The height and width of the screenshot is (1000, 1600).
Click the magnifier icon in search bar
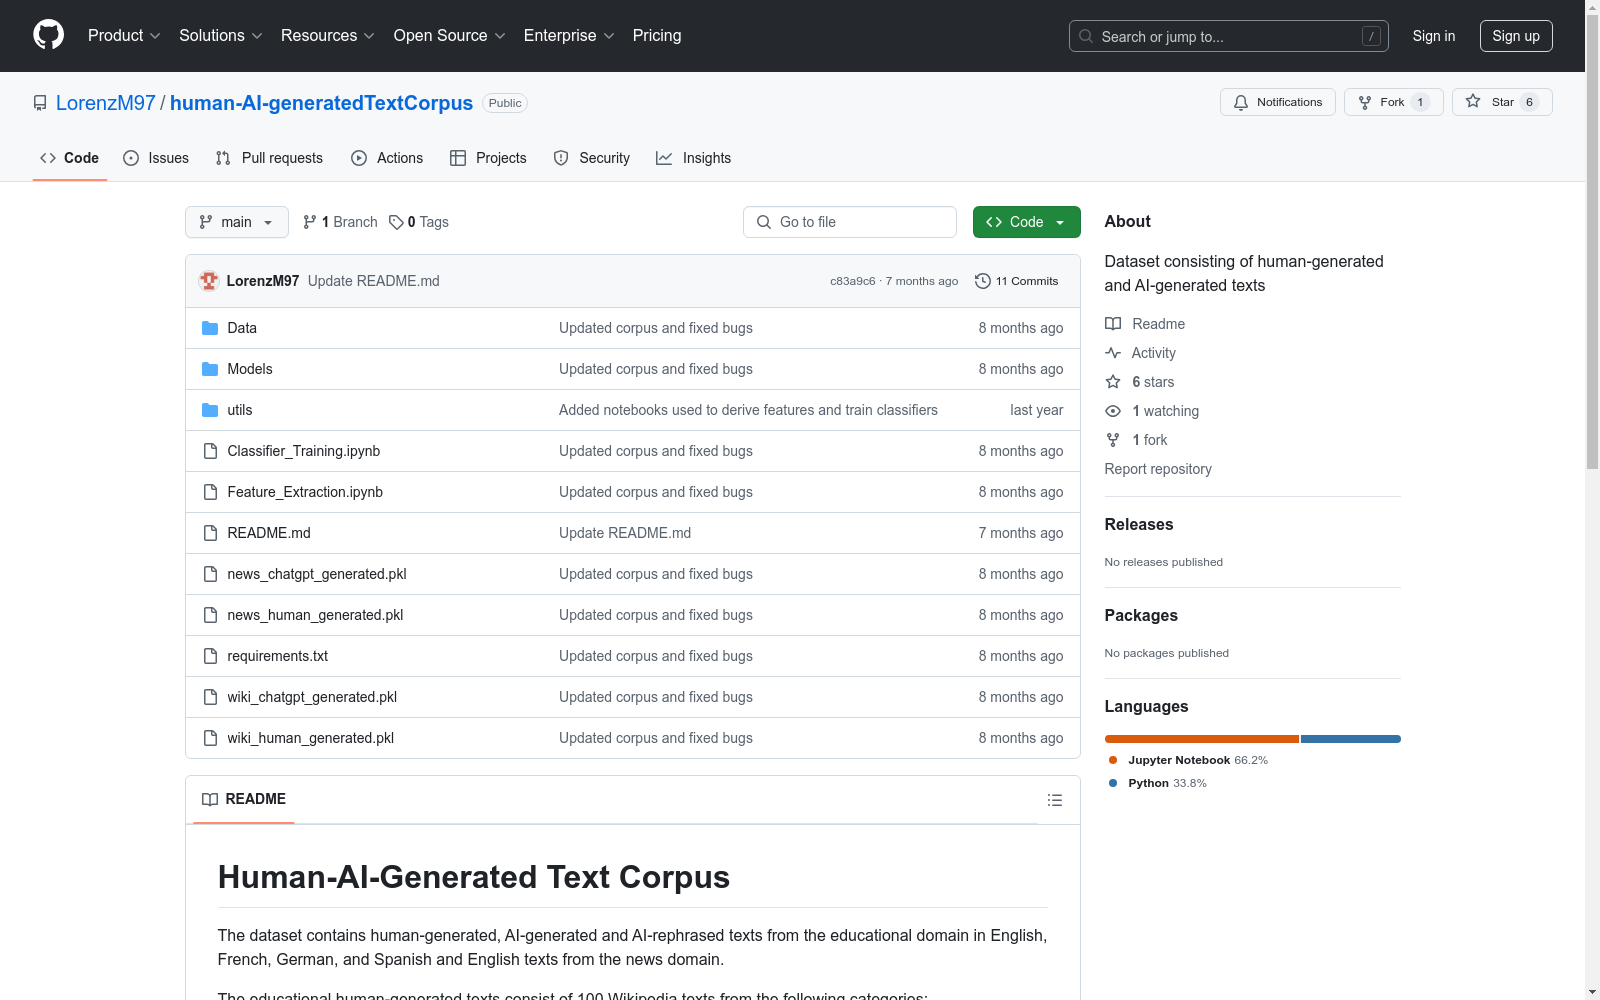tap(1086, 36)
